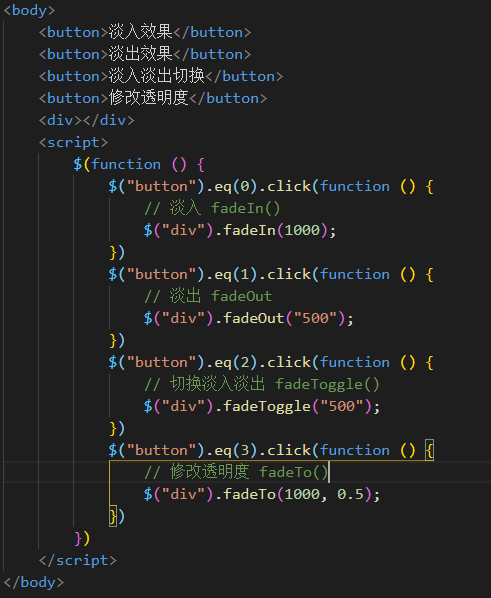This screenshot has width=491, height=598.
Task: Click the comment 修改透明度 fadeTo()
Action: (x=236, y=472)
